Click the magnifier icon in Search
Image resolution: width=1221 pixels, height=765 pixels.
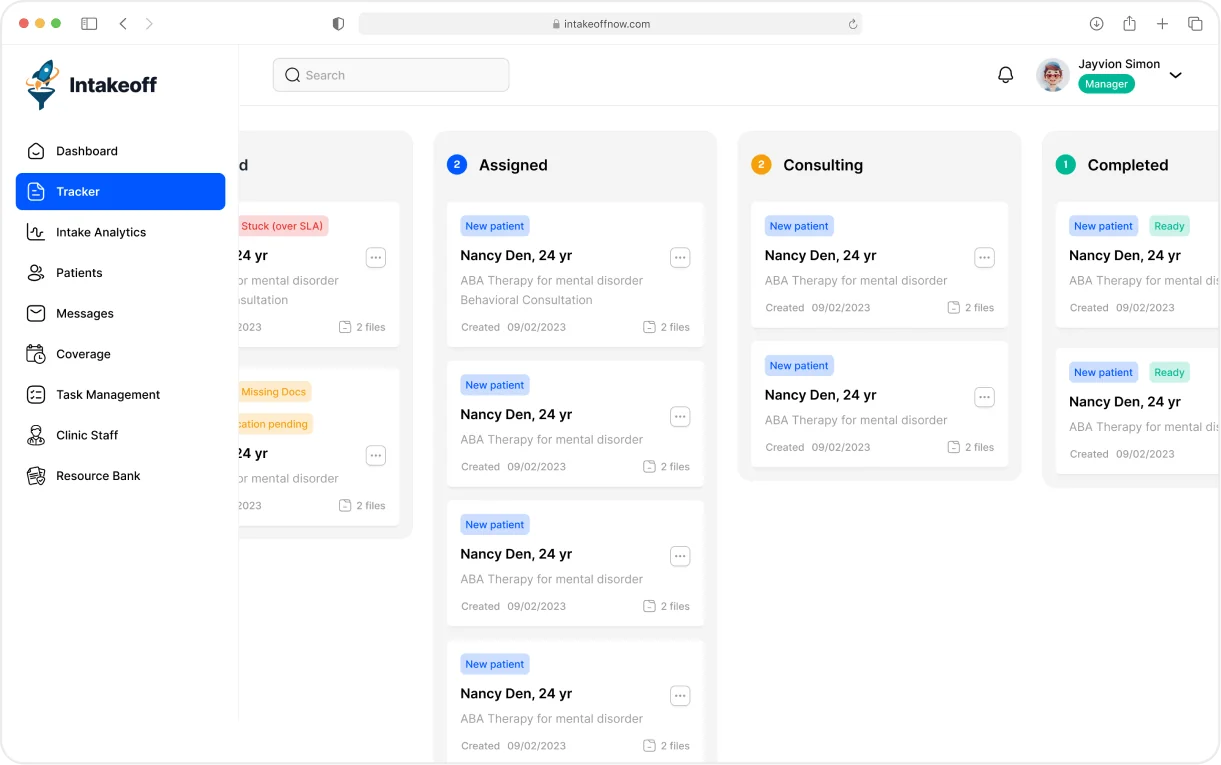tap(292, 75)
